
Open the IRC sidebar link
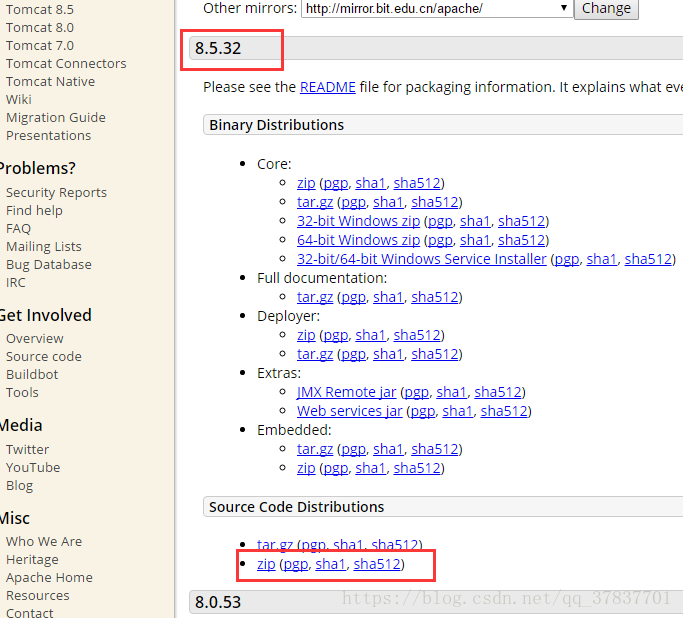[x=16, y=283]
